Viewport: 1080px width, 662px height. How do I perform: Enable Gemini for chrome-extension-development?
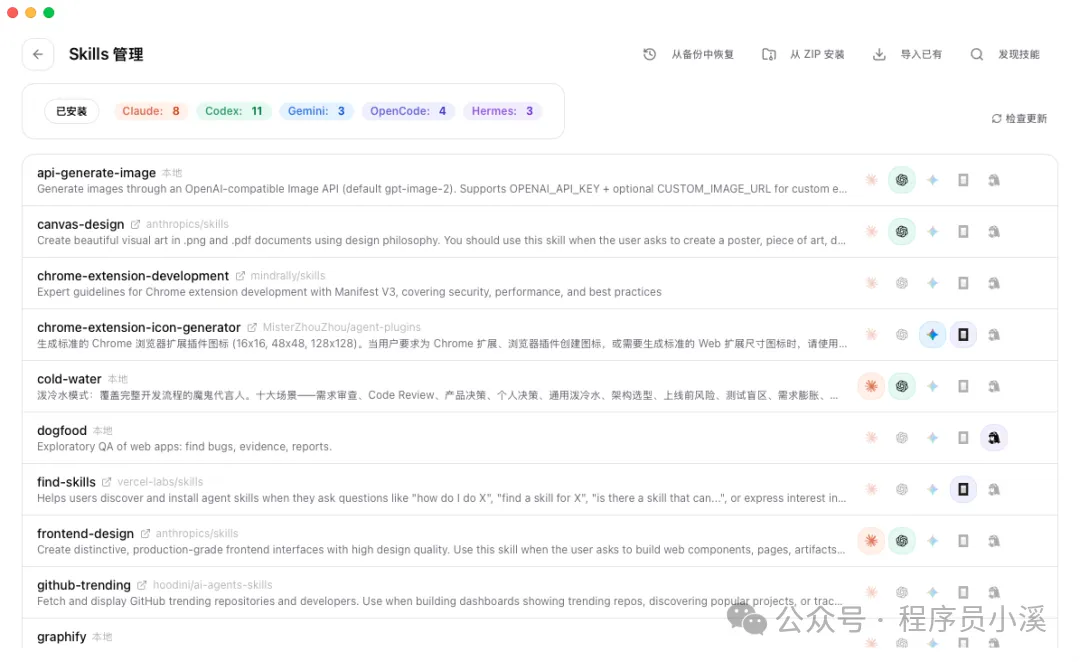(933, 284)
